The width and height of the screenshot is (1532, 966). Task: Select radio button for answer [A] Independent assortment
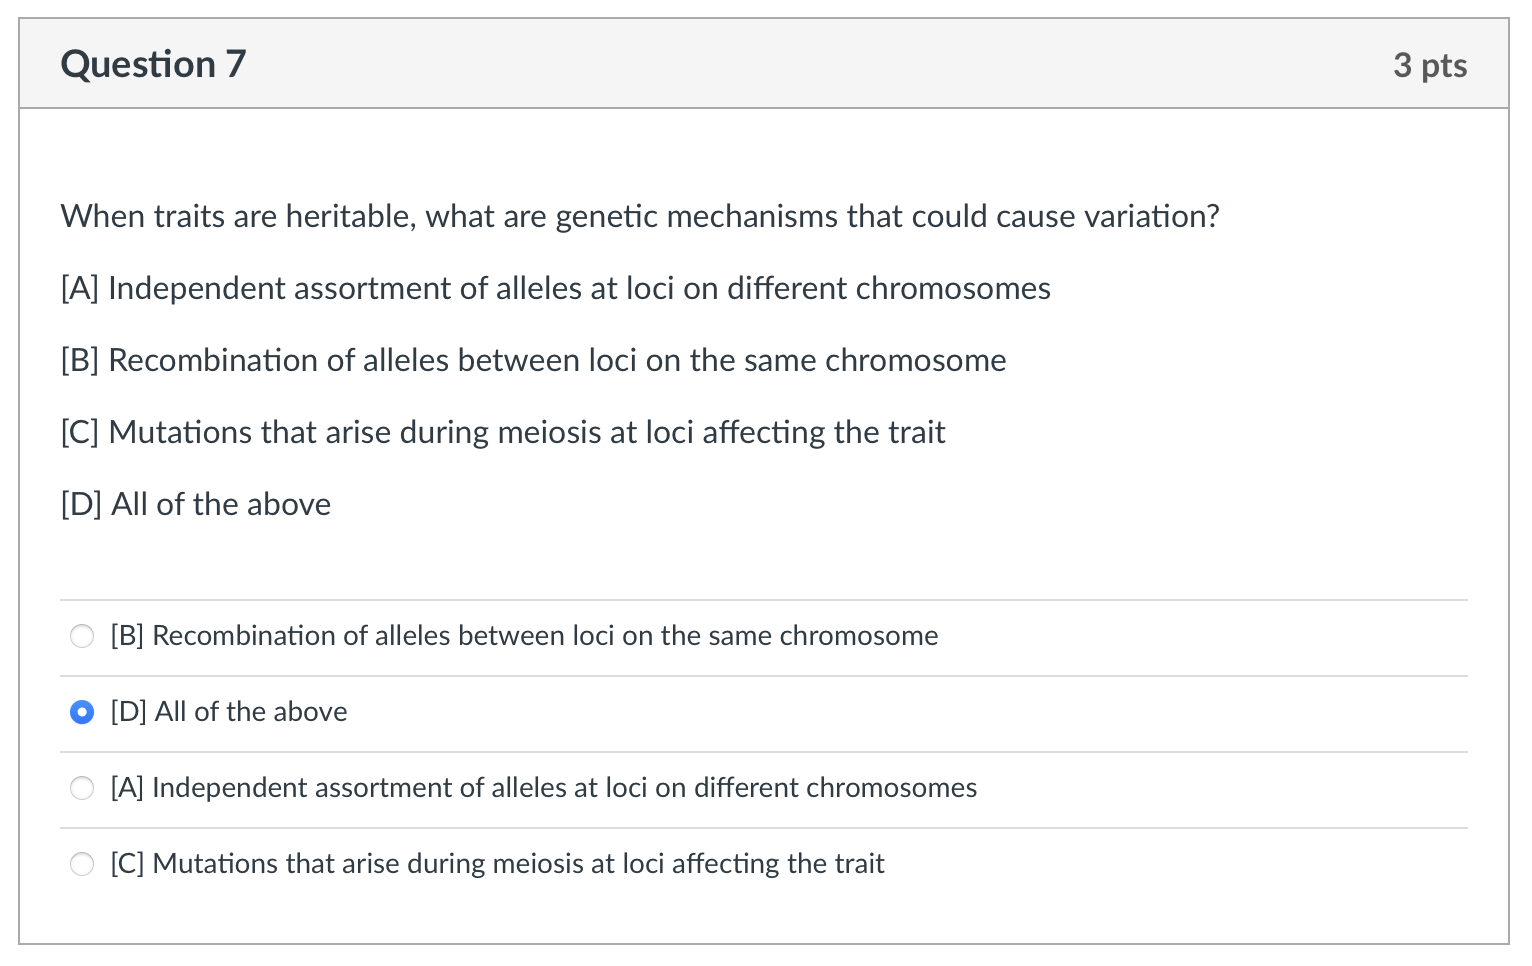[82, 788]
